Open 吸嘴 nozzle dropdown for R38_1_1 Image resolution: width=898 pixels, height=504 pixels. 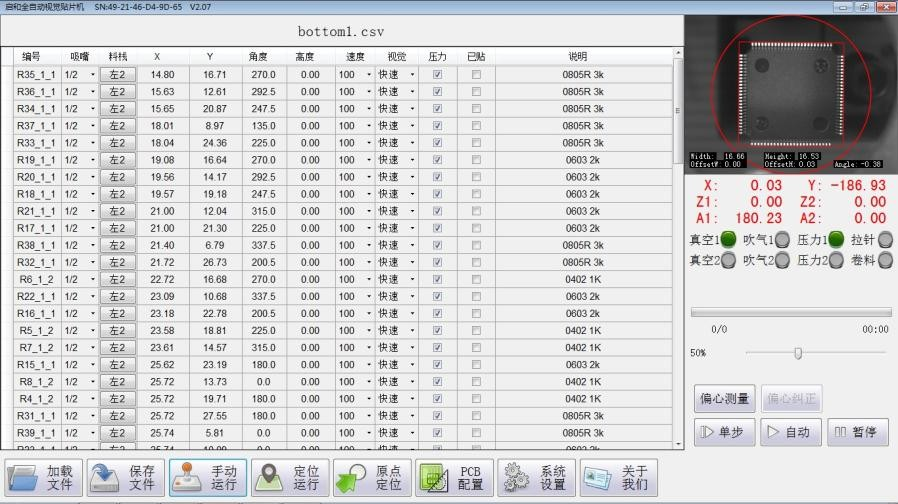tap(93, 245)
